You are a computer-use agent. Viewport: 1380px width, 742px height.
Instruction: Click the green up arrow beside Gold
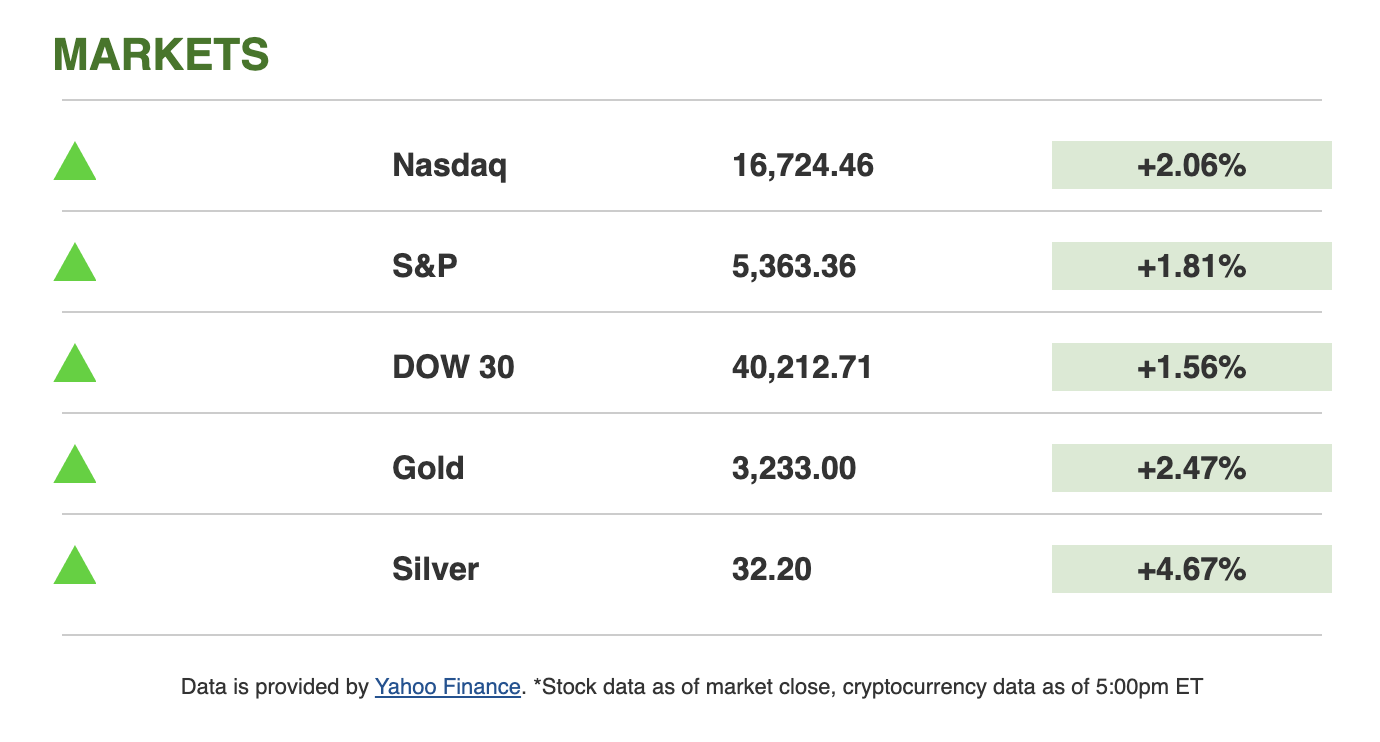click(x=75, y=466)
